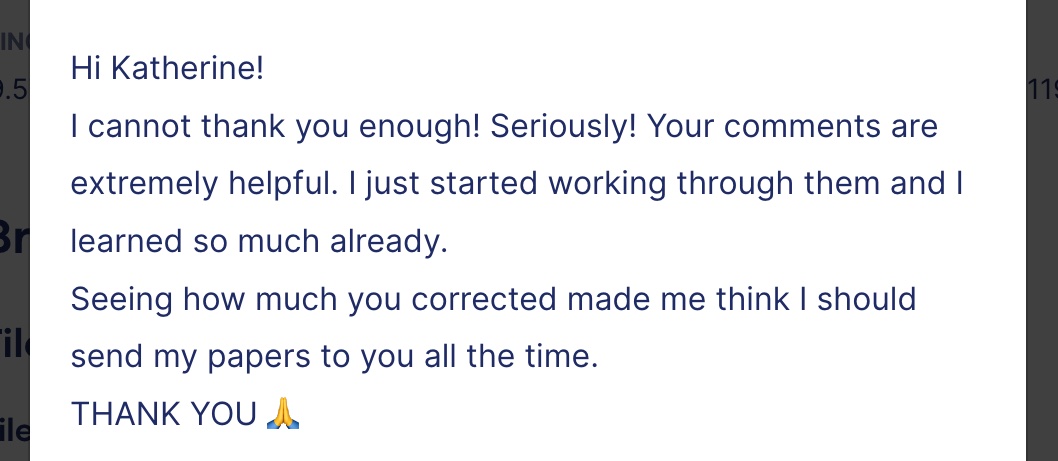
Task: Click the "learned so much already." line
Action: point(259,241)
